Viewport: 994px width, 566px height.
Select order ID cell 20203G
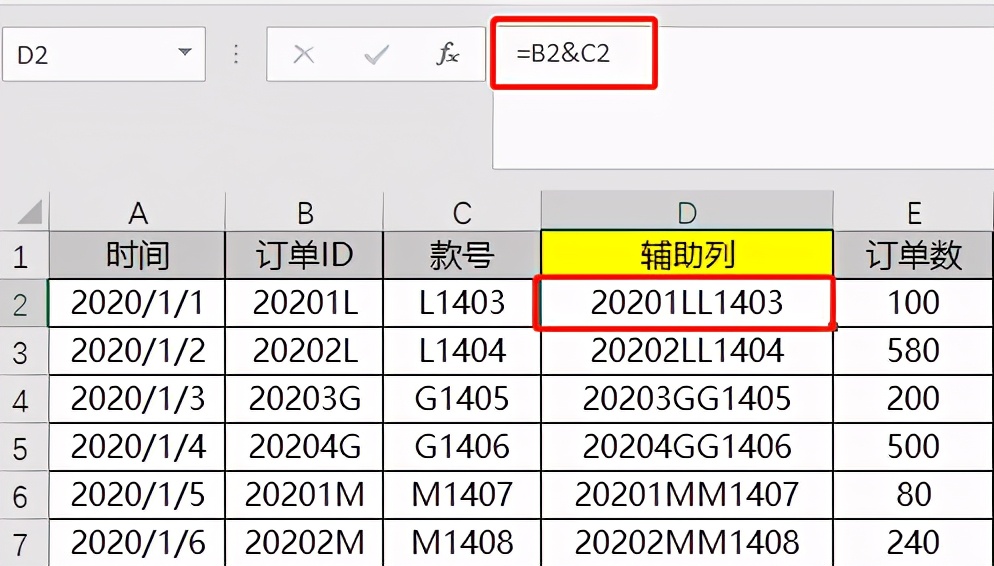click(x=304, y=399)
